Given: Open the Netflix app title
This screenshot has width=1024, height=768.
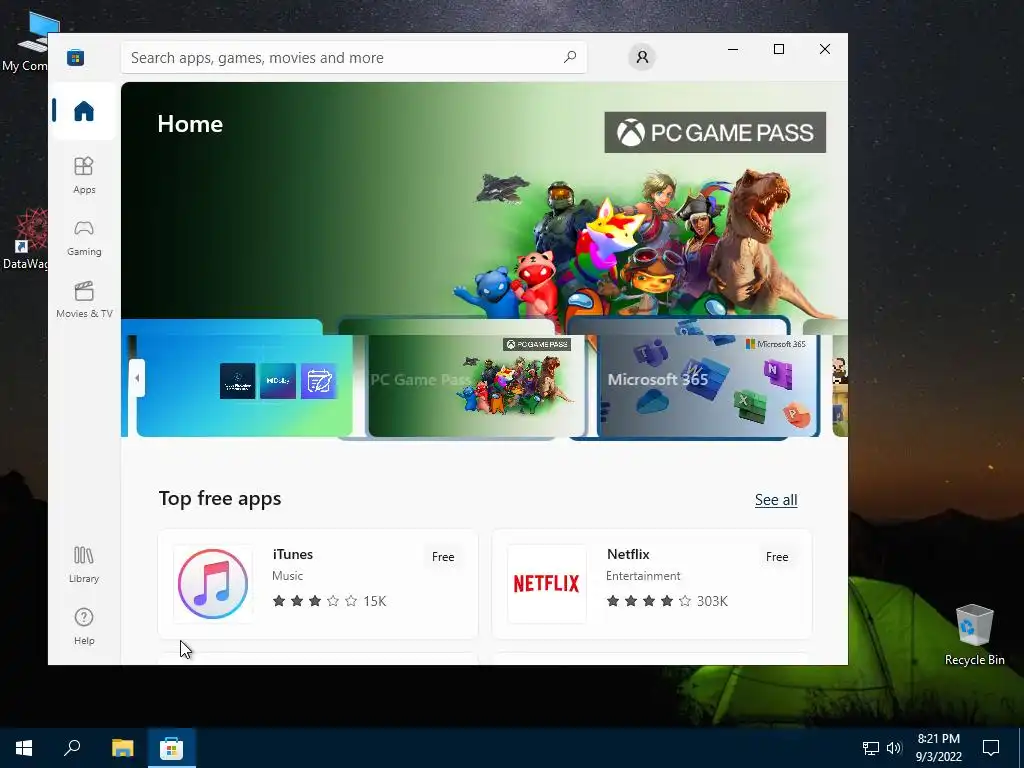Looking at the screenshot, I should point(628,554).
